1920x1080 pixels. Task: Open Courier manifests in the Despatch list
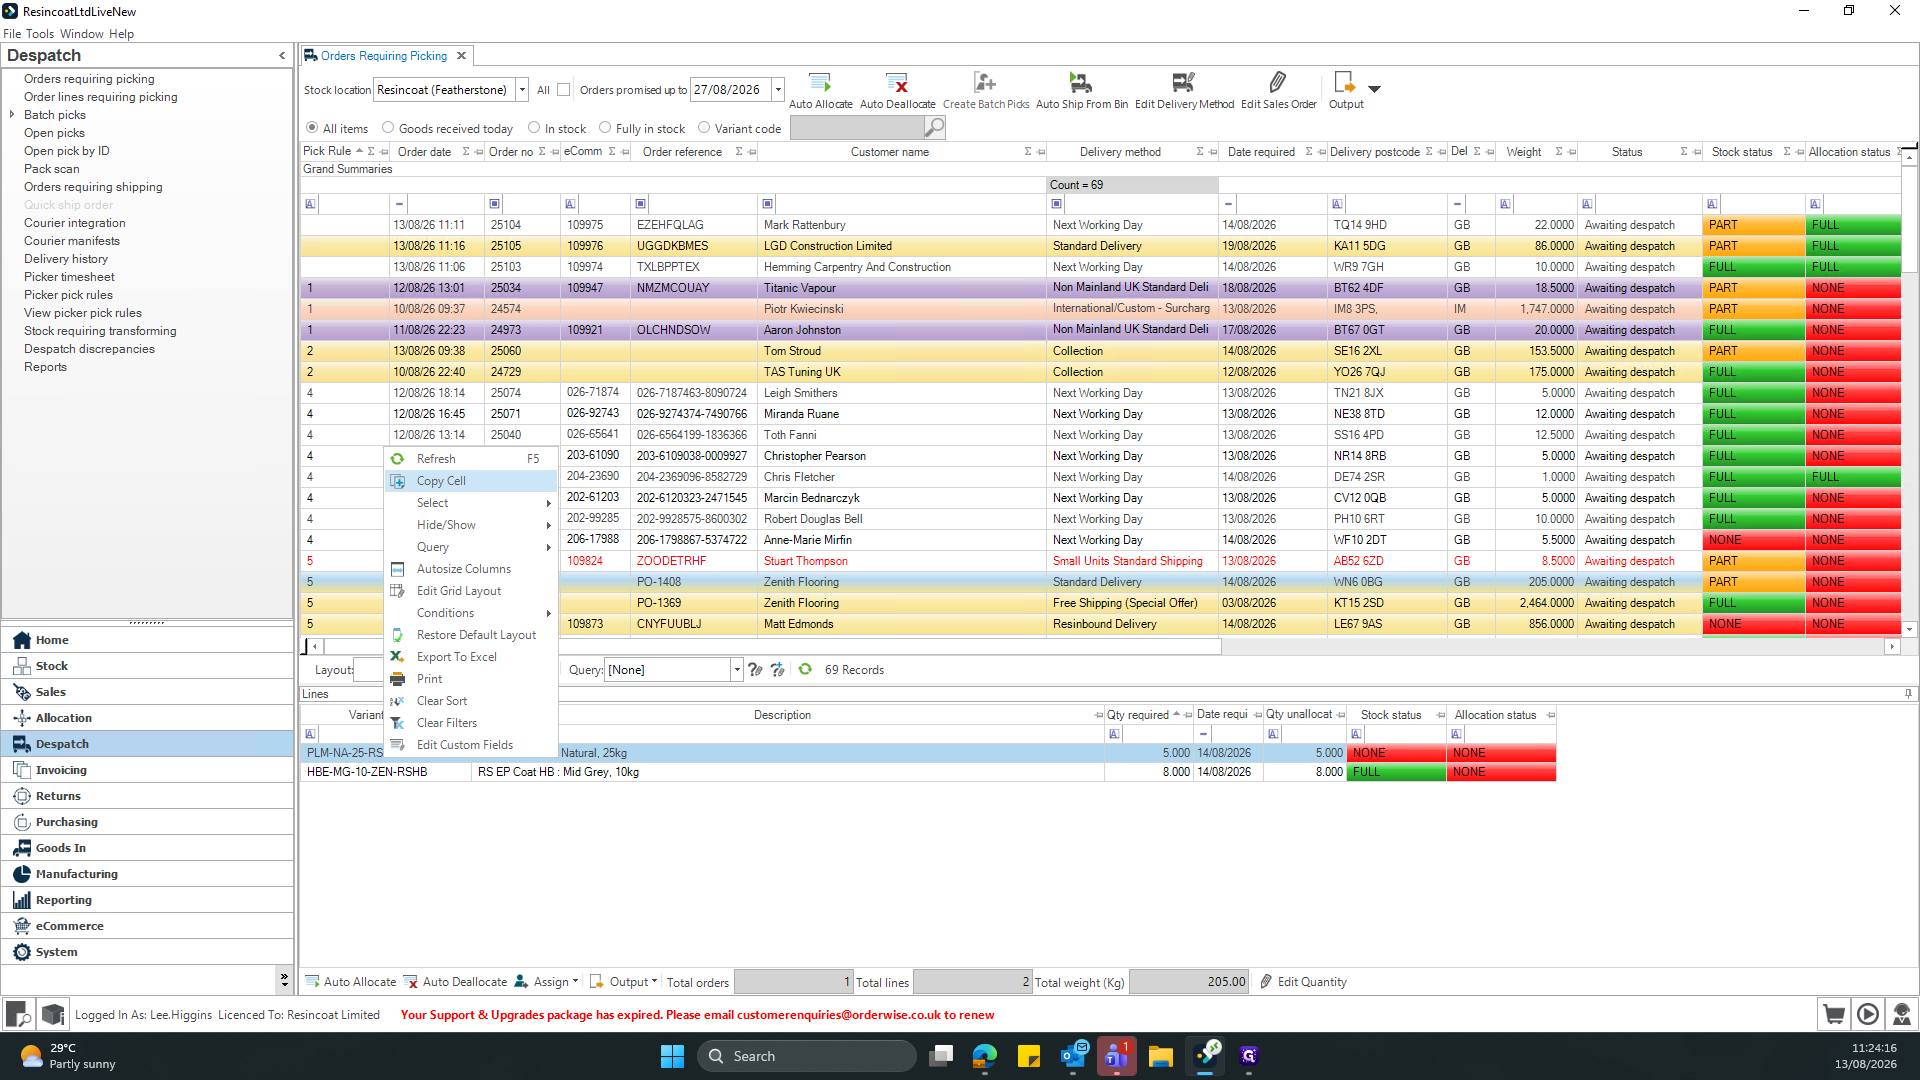click(72, 241)
